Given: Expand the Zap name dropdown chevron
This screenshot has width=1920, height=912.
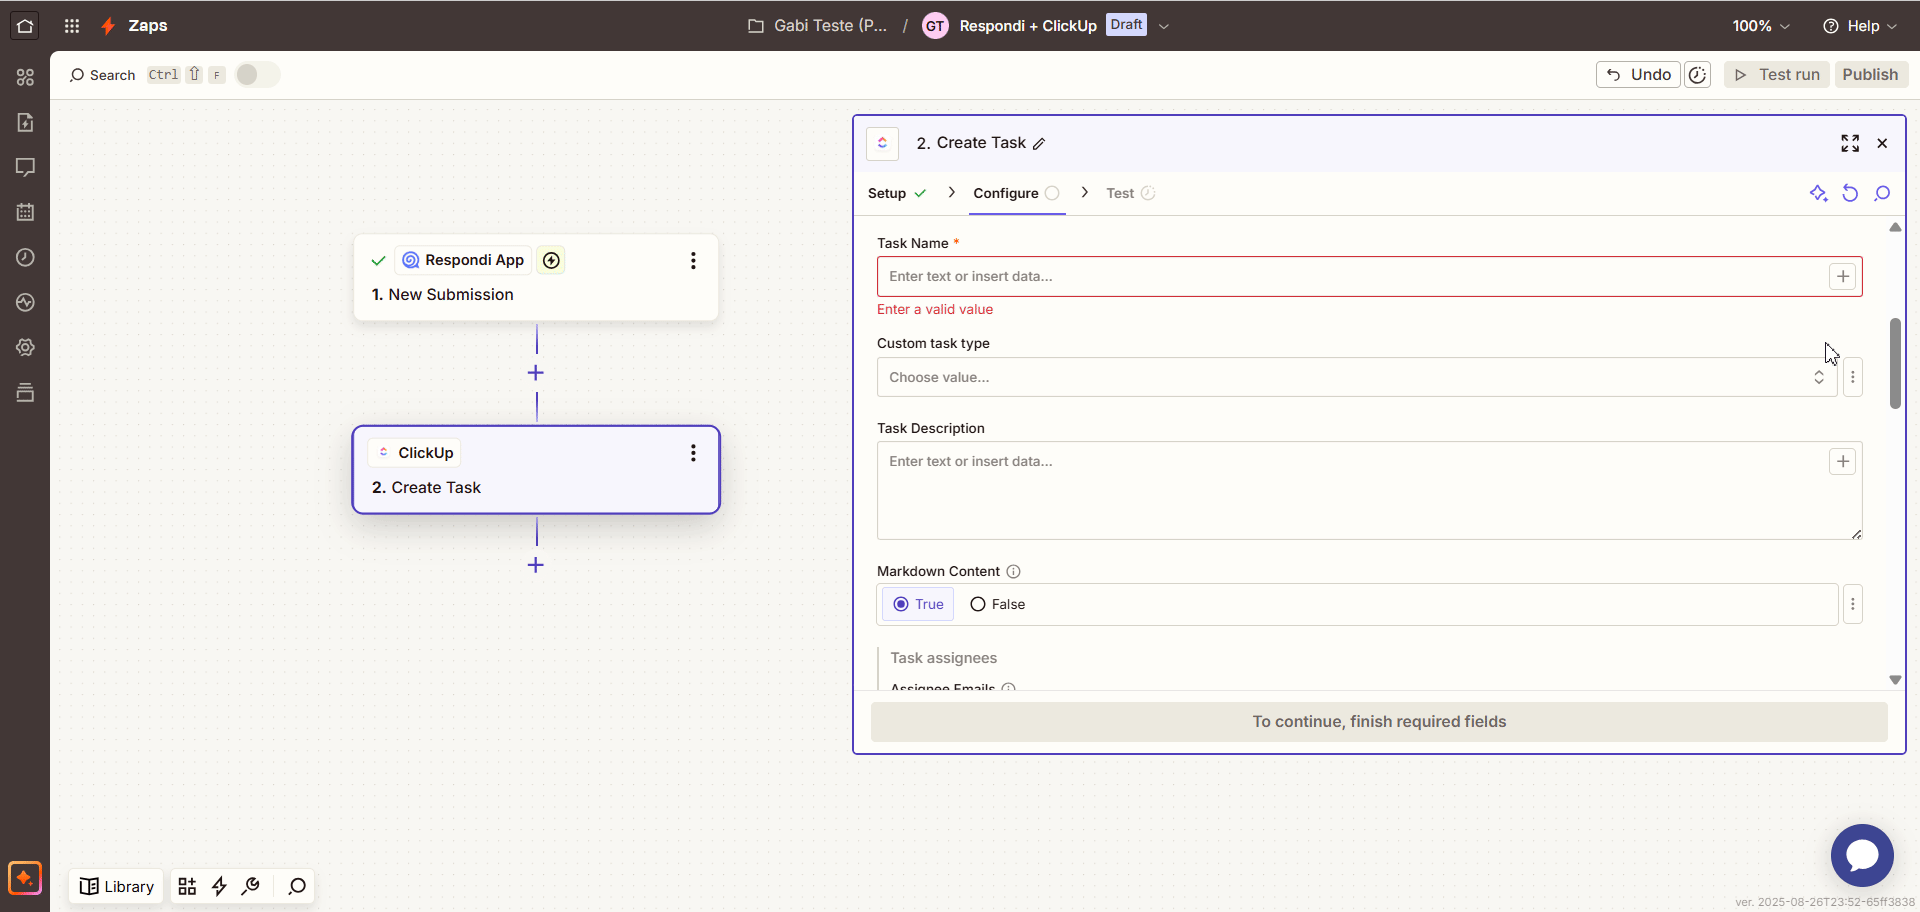Looking at the screenshot, I should (1164, 27).
